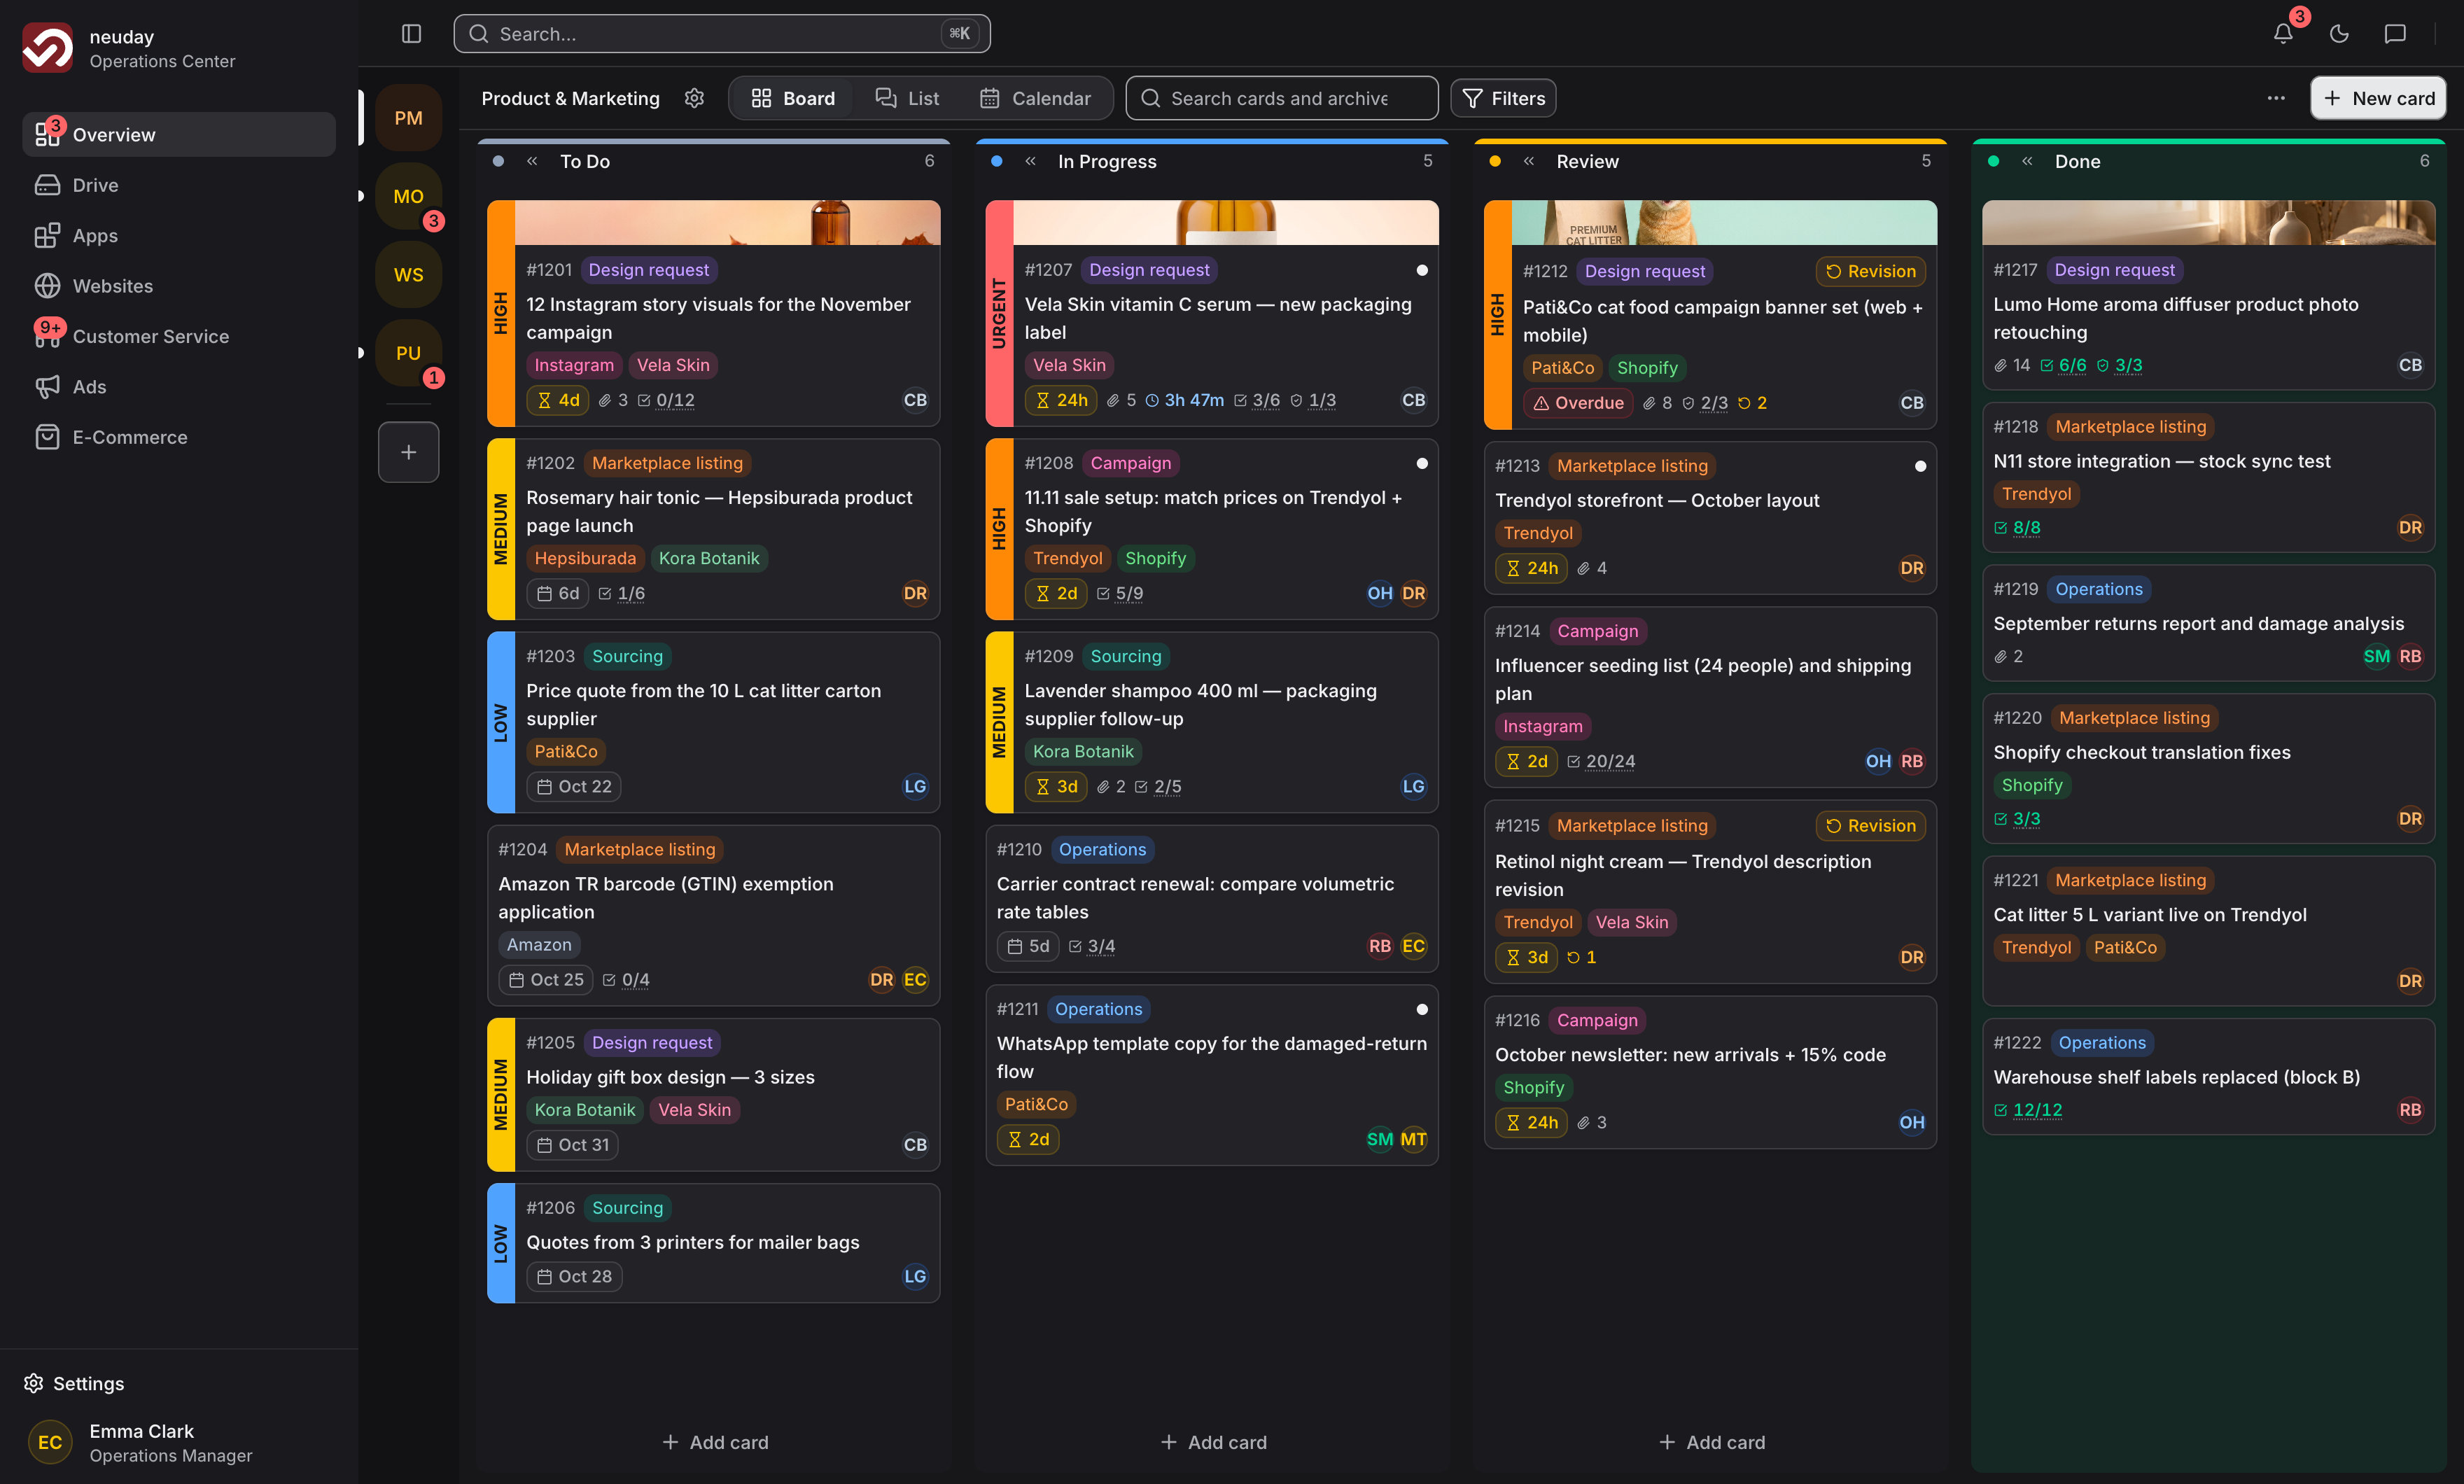Toggle the sidebar panel icon
The width and height of the screenshot is (2464, 1484).
[411, 34]
